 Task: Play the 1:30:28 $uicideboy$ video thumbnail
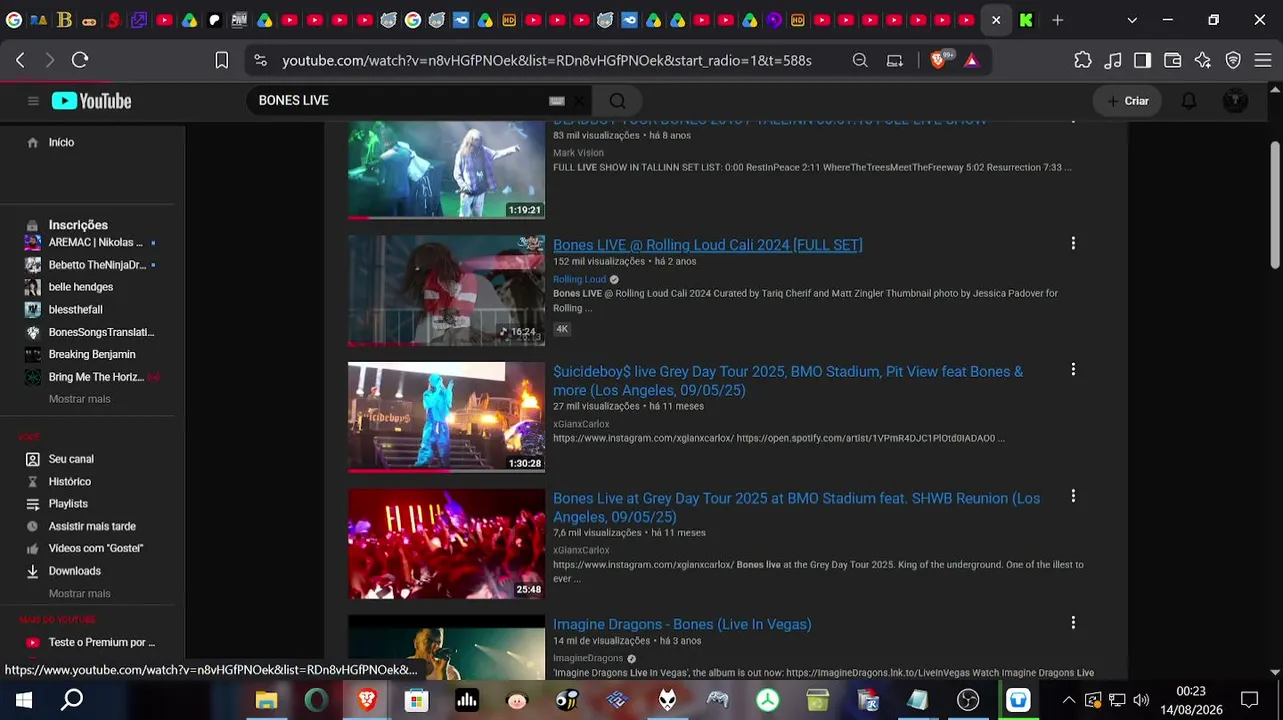coord(446,417)
